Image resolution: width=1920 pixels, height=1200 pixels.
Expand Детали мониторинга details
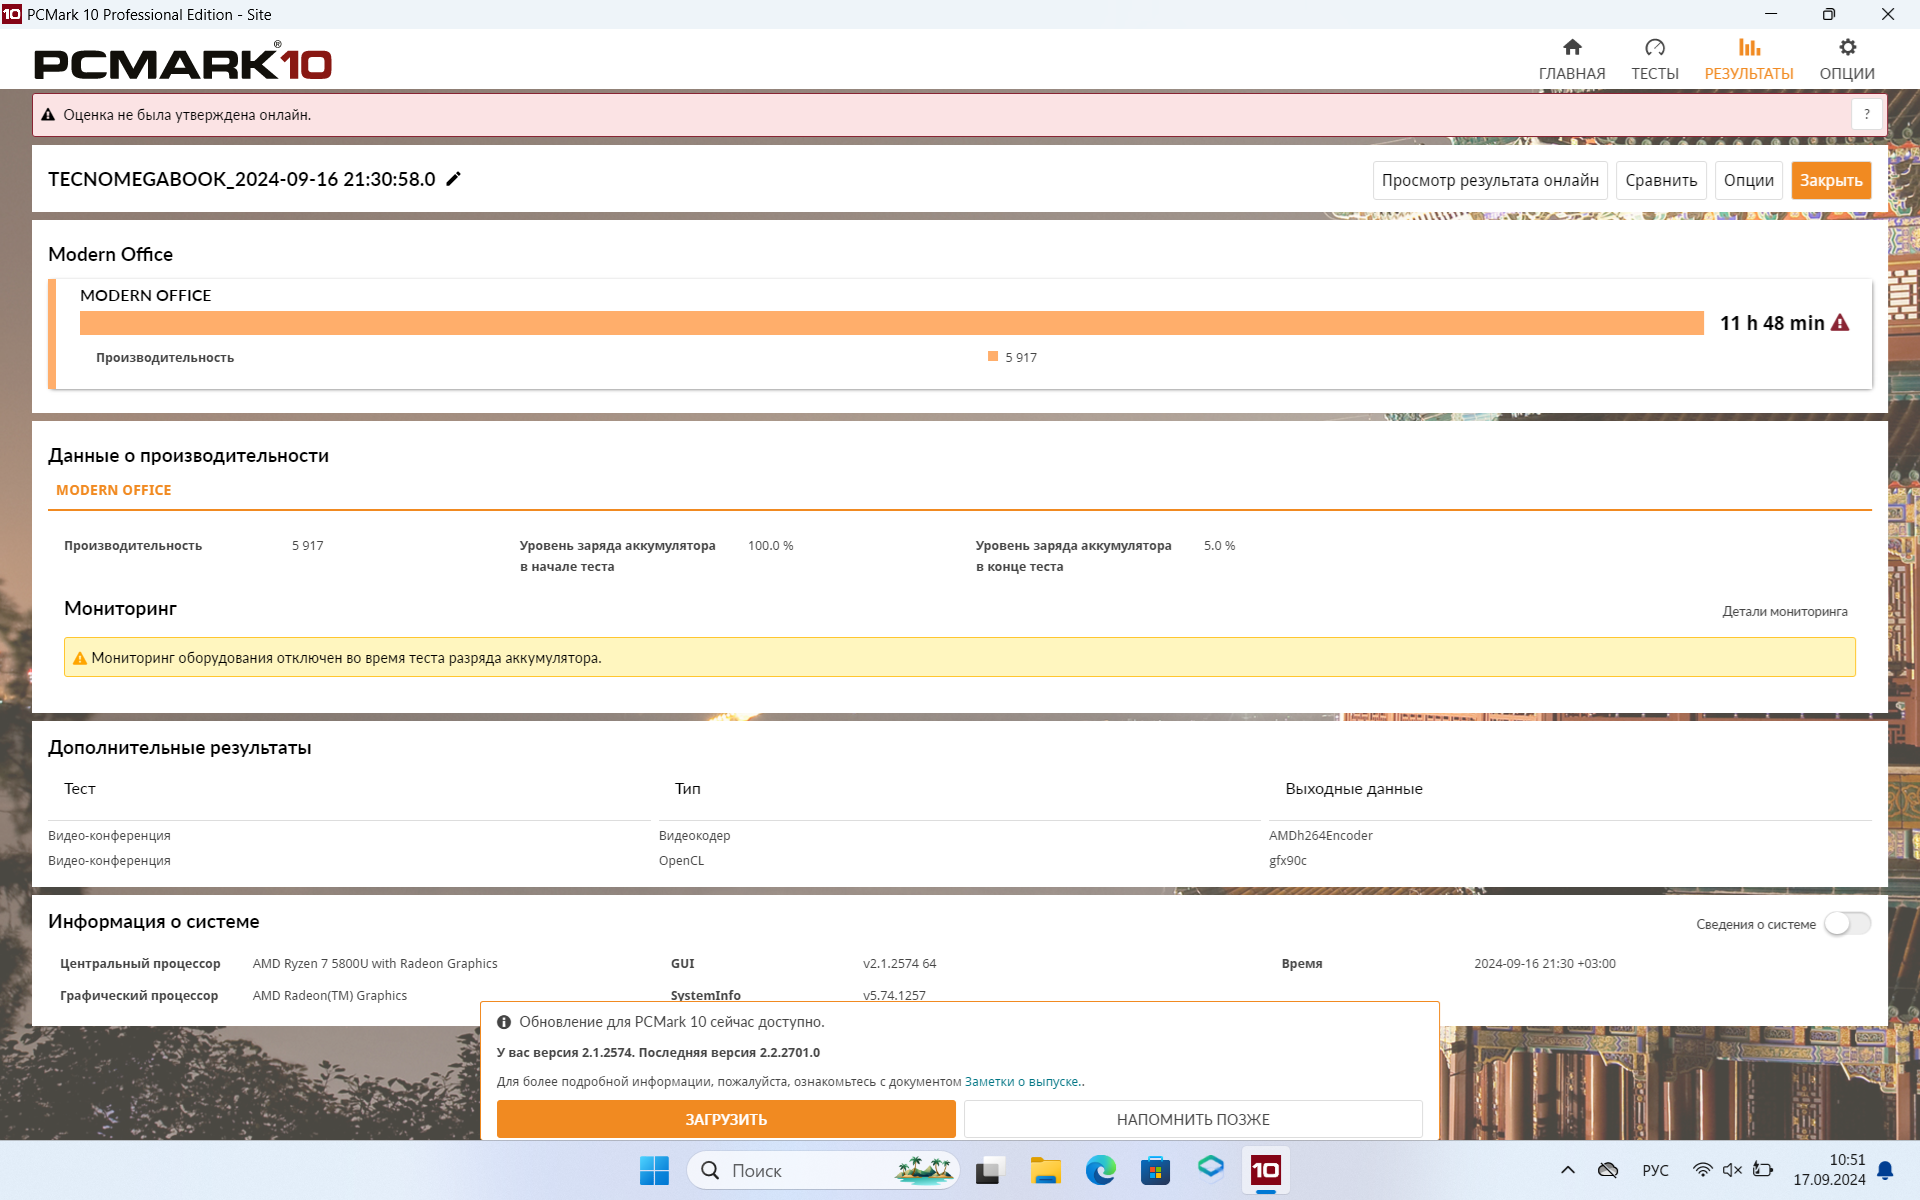click(x=1784, y=612)
